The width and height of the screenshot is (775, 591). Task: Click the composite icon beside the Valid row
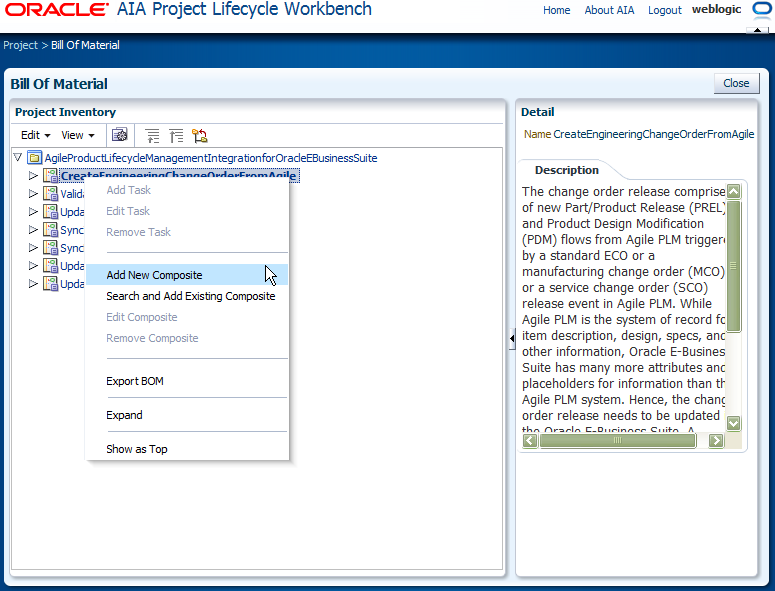pyautogui.click(x=50, y=194)
